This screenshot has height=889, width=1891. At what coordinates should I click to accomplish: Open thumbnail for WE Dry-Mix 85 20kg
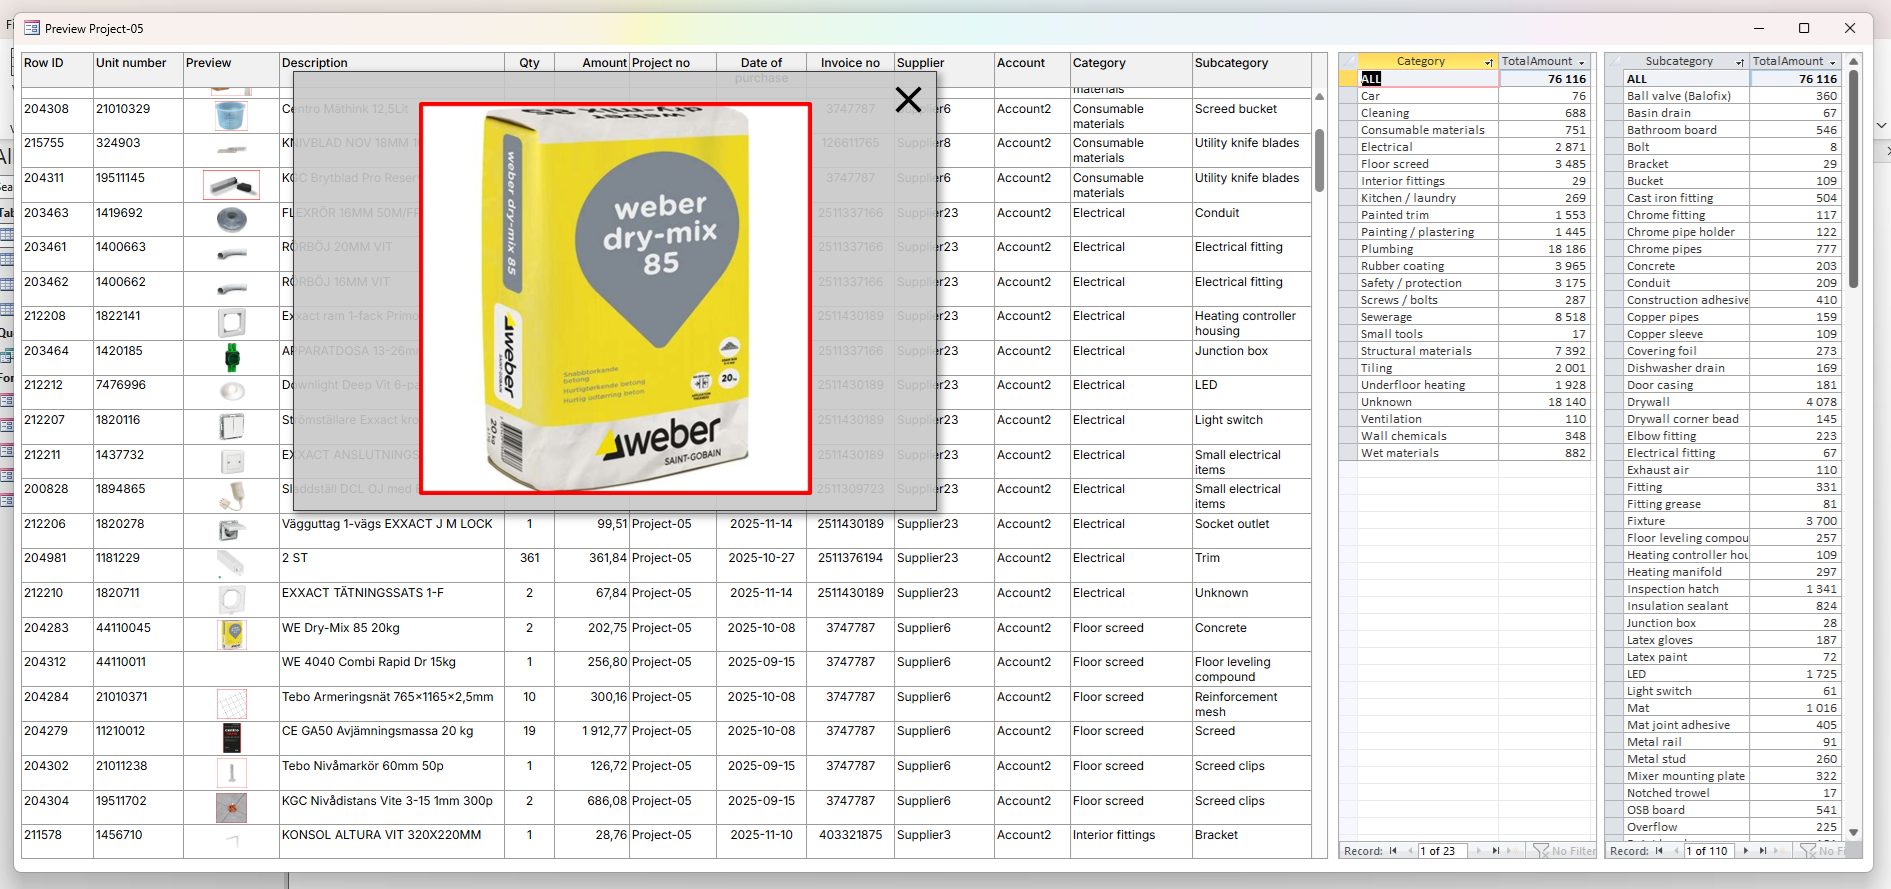point(232,634)
